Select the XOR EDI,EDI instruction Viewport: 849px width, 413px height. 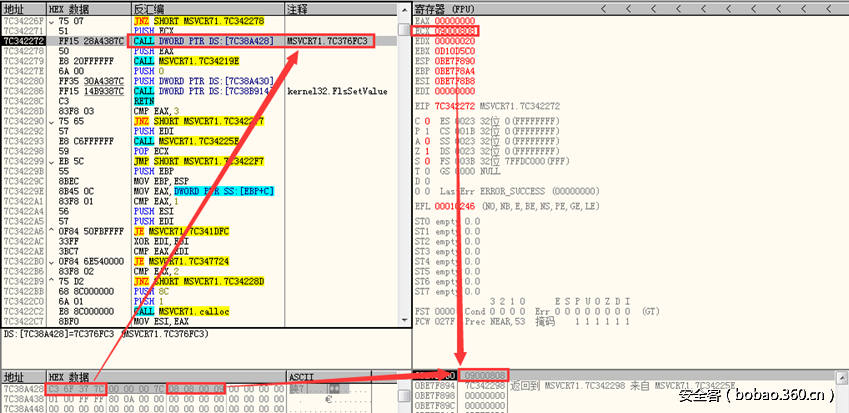[x=160, y=241]
